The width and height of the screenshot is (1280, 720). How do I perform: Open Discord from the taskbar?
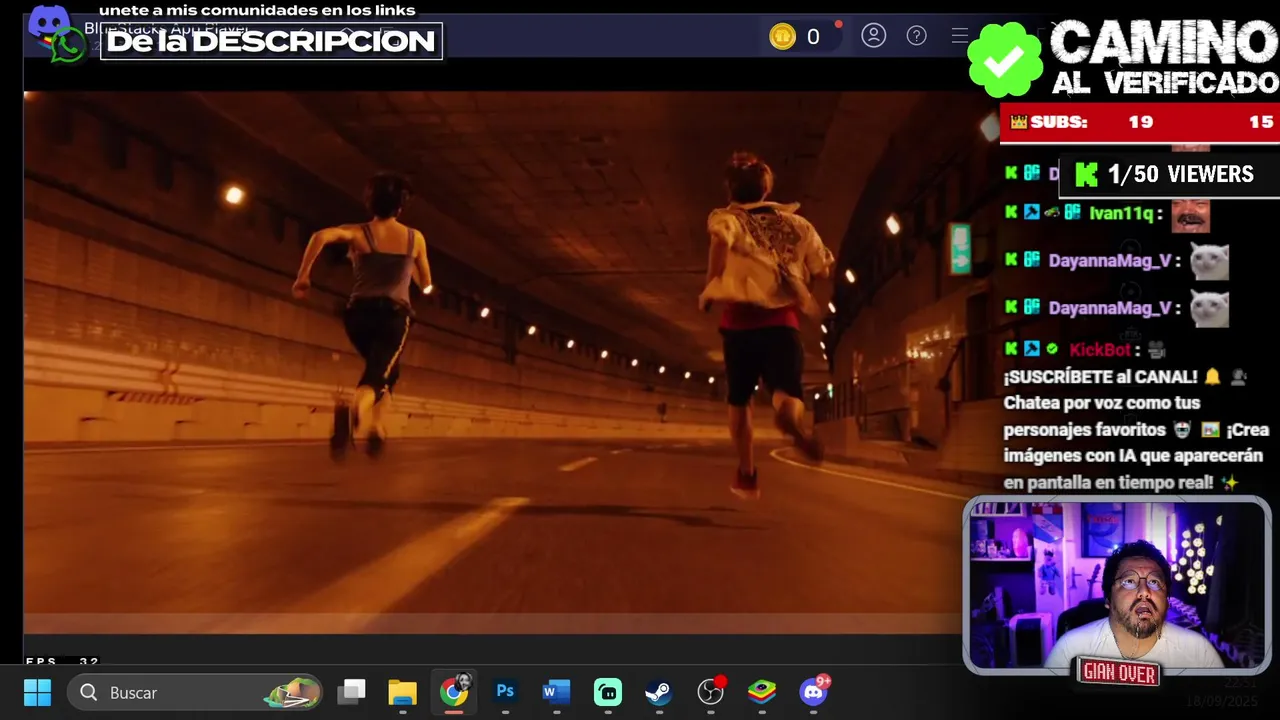[815, 690]
